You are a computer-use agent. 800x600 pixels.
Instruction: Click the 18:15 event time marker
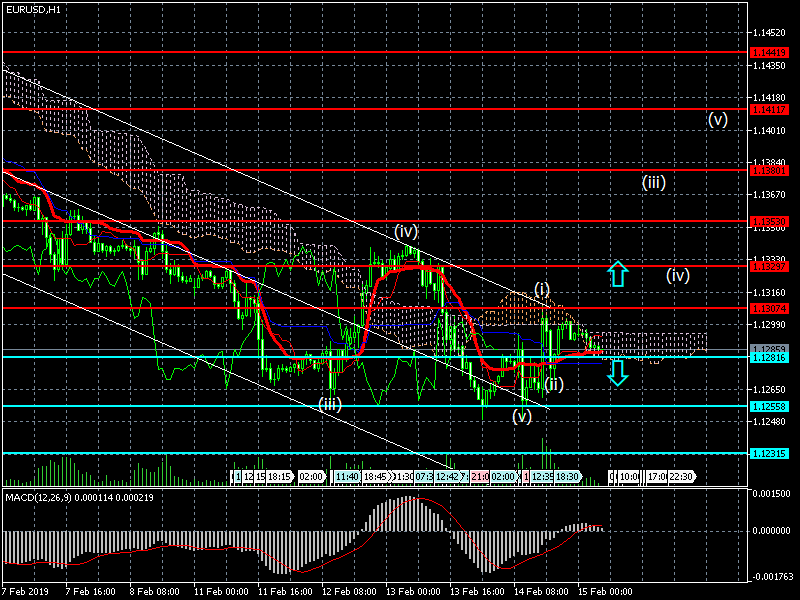[x=279, y=477]
